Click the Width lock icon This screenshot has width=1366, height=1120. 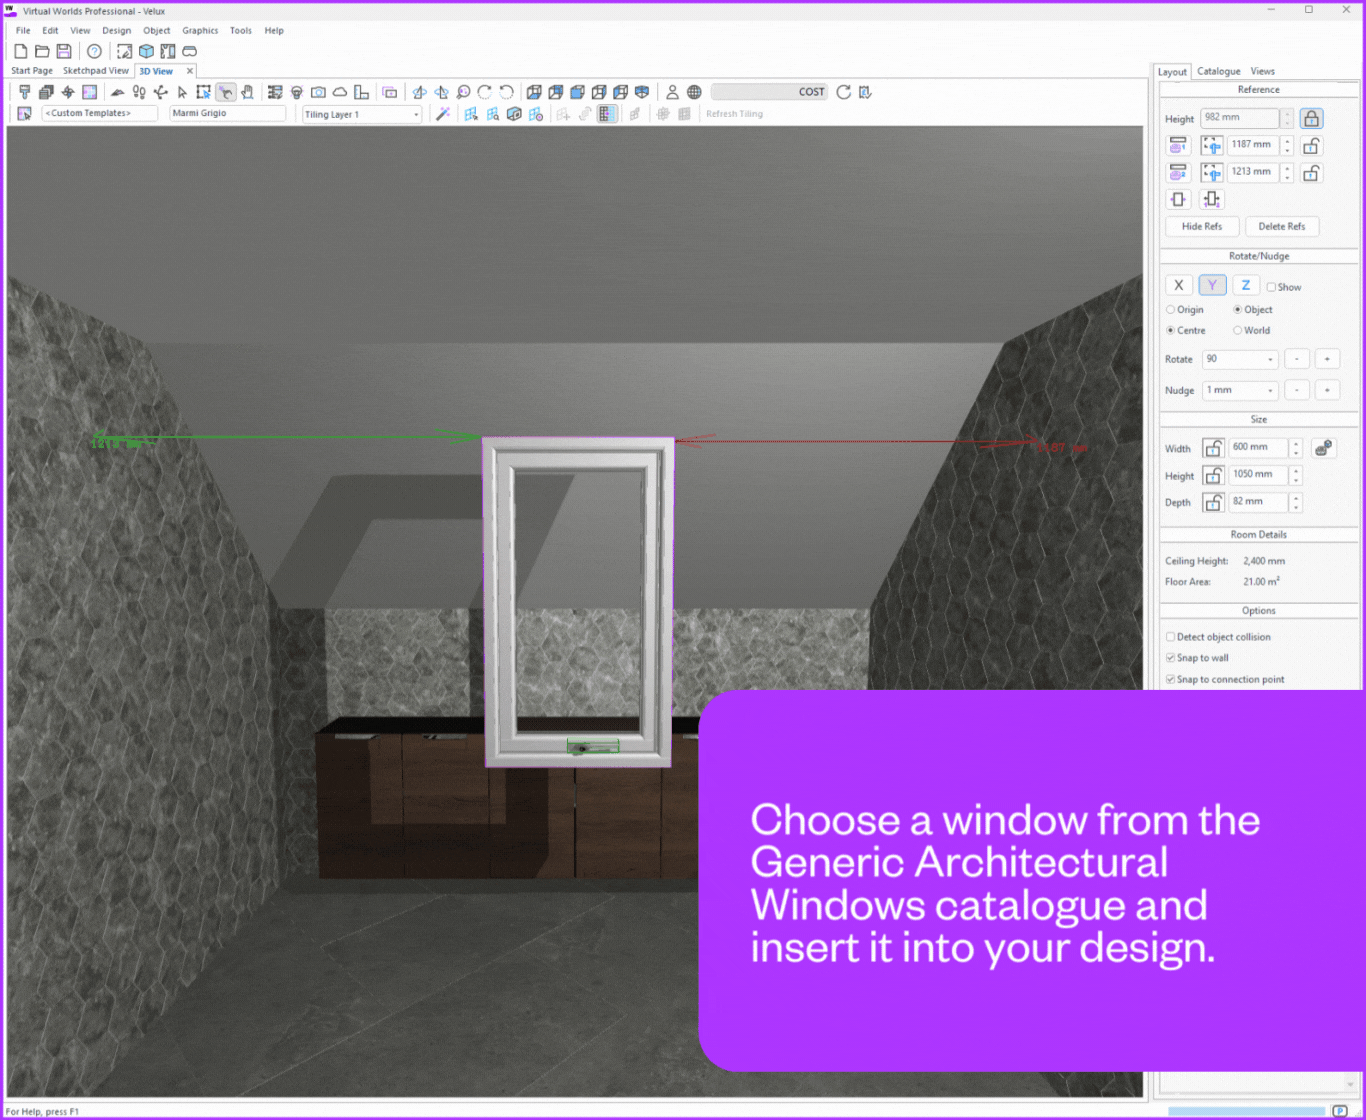click(x=1213, y=448)
